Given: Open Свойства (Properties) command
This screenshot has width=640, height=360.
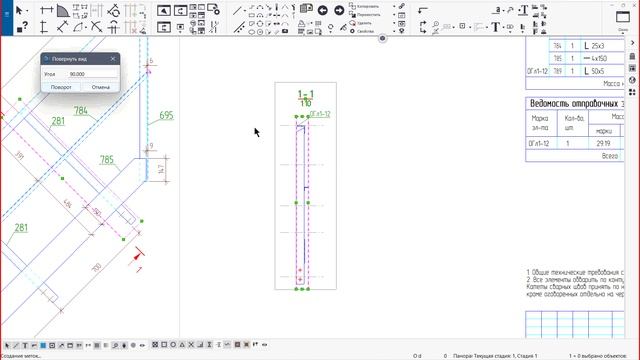Looking at the screenshot, I should tap(362, 31).
